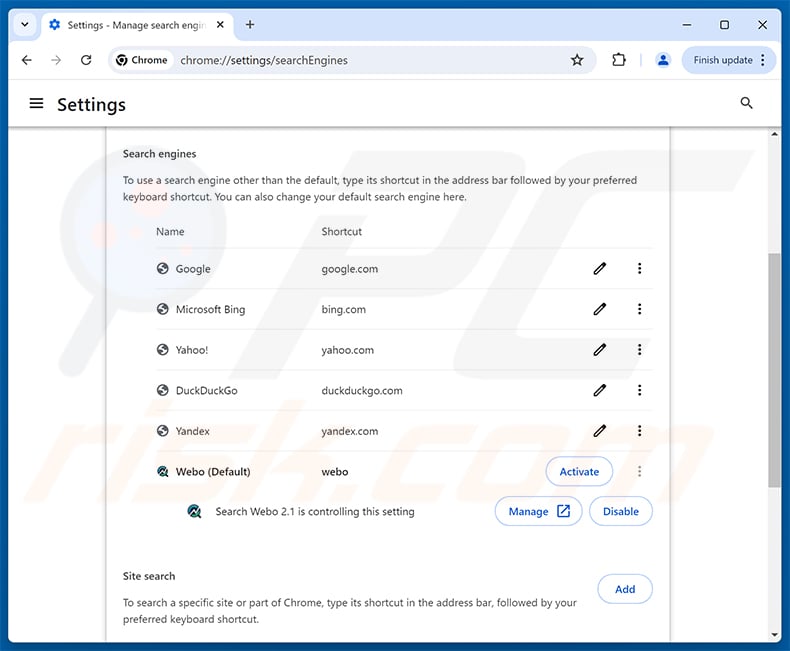Open more actions for Webo (Default)
Screen dimensions: 790x651
(639, 472)
